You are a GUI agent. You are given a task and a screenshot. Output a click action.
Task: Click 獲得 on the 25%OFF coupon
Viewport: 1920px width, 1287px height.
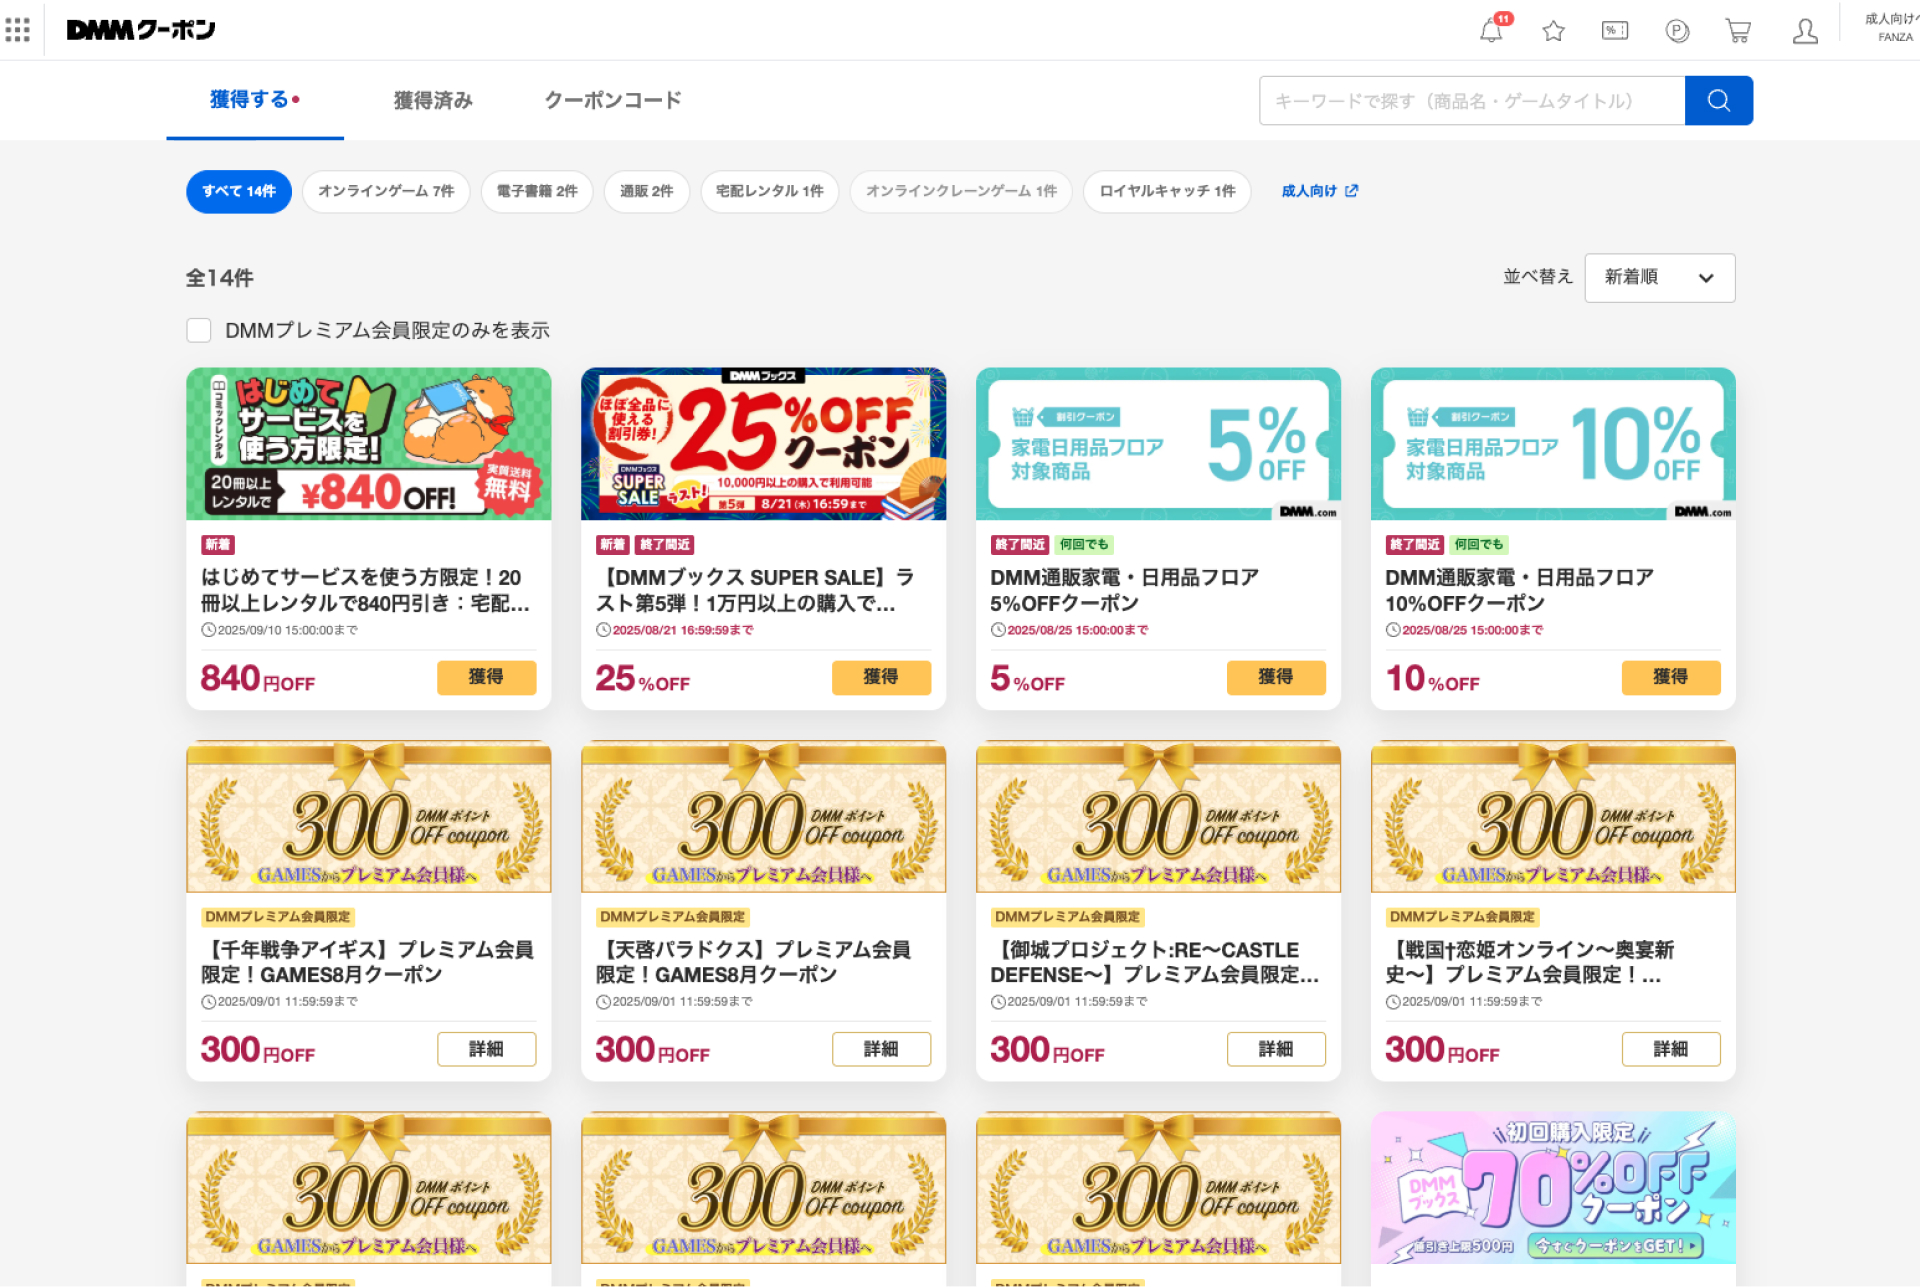point(881,677)
